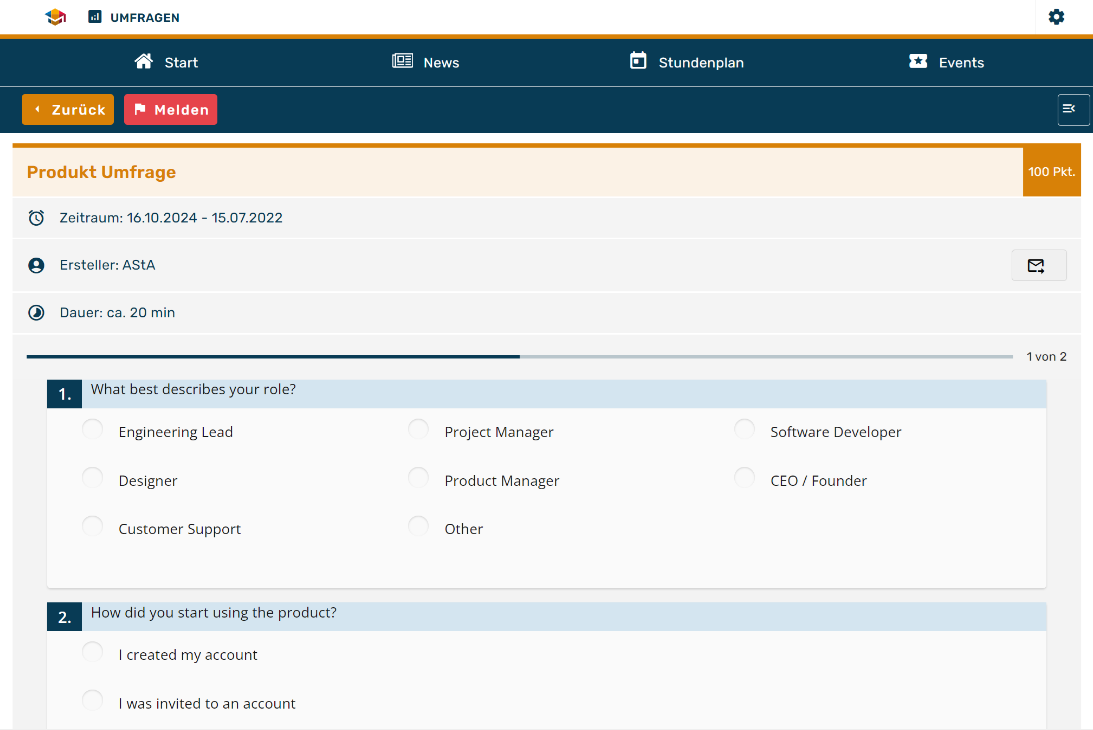The image size is (1093, 730).
Task: Choose Other as your role
Action: (418, 525)
